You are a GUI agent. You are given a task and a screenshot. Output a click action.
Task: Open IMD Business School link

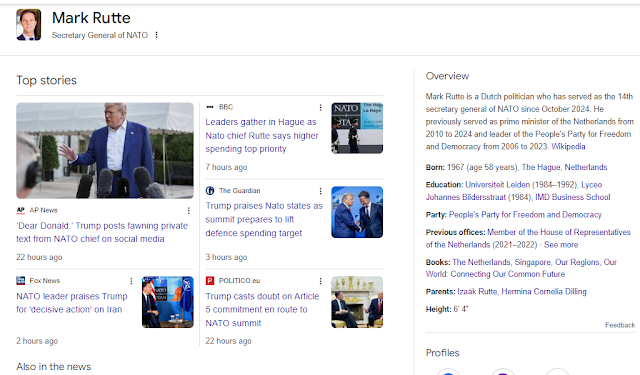click(573, 197)
